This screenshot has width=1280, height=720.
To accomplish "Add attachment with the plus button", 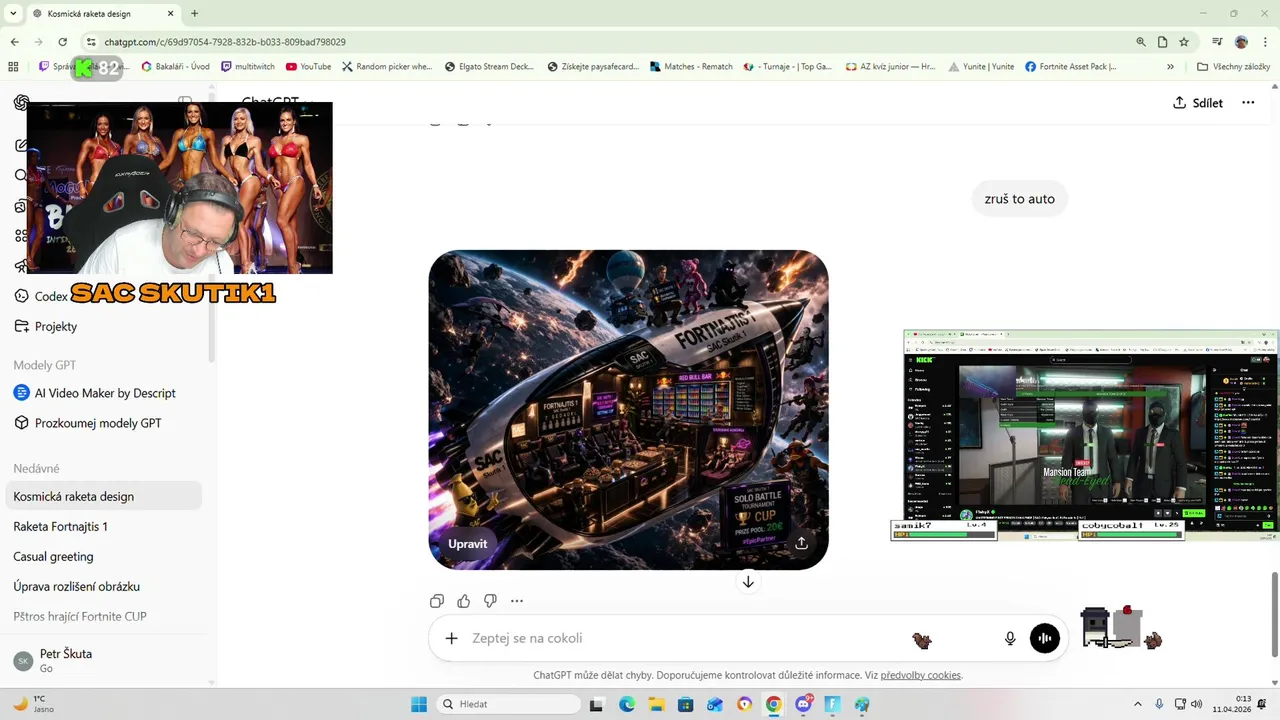I will pyautogui.click(x=451, y=638).
